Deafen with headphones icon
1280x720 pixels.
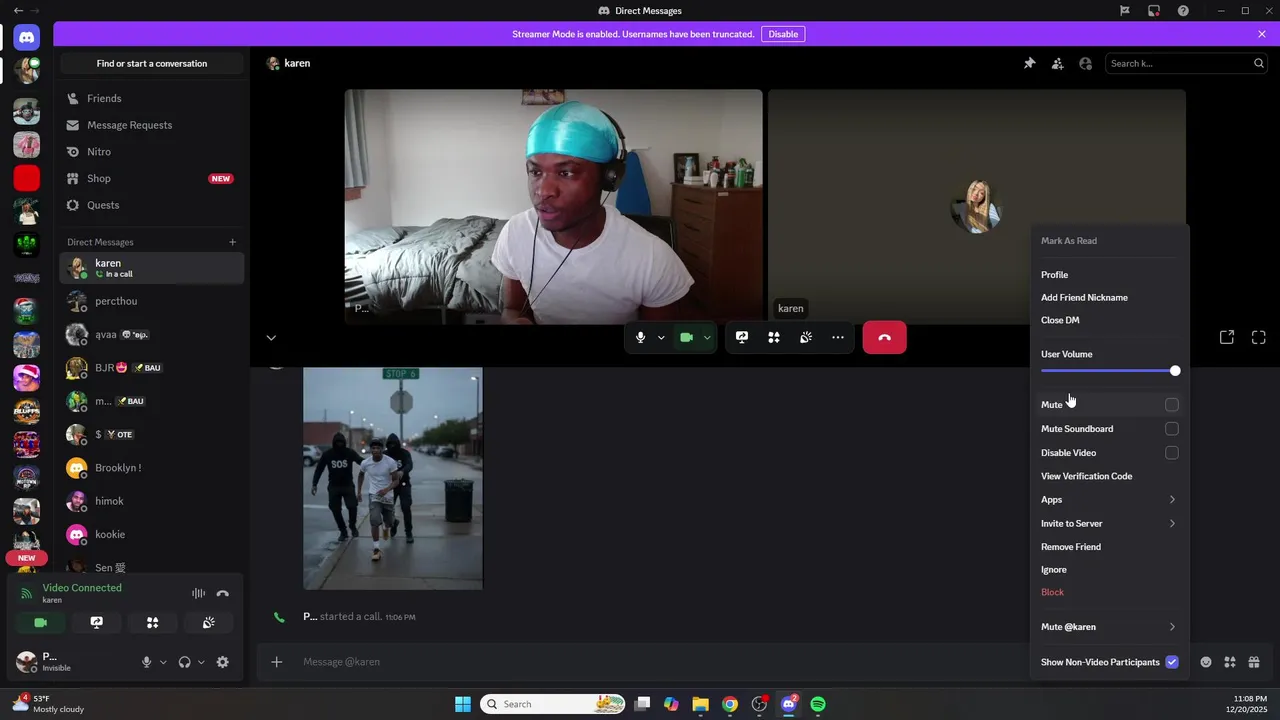click(x=184, y=662)
